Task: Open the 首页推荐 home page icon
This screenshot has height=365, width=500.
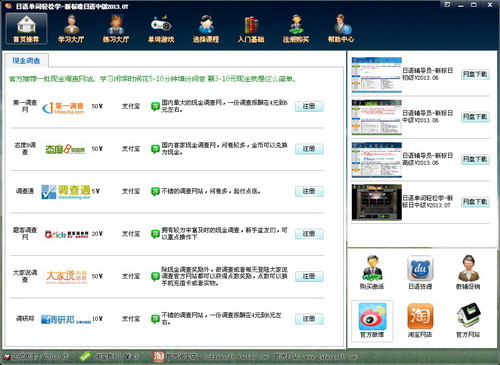Action: tap(26, 29)
